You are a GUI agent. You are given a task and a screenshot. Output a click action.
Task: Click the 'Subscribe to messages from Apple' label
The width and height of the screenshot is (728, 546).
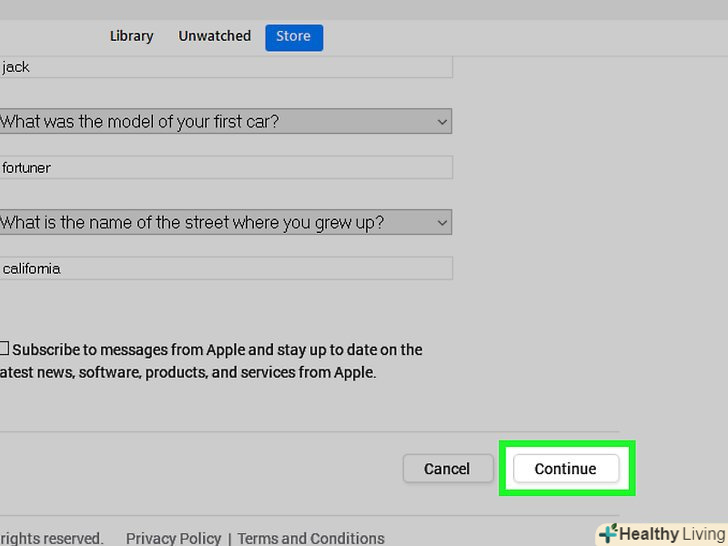click(217, 350)
